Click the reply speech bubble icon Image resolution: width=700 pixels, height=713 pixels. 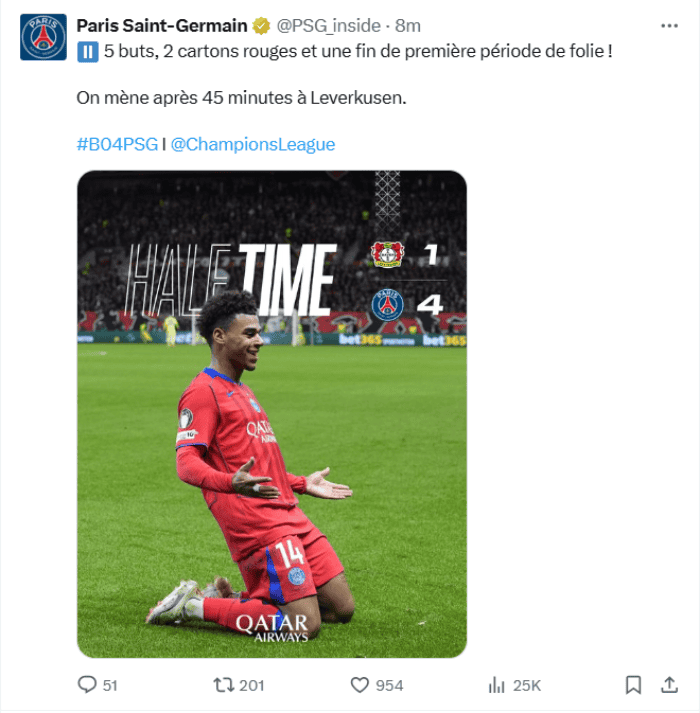(87, 684)
